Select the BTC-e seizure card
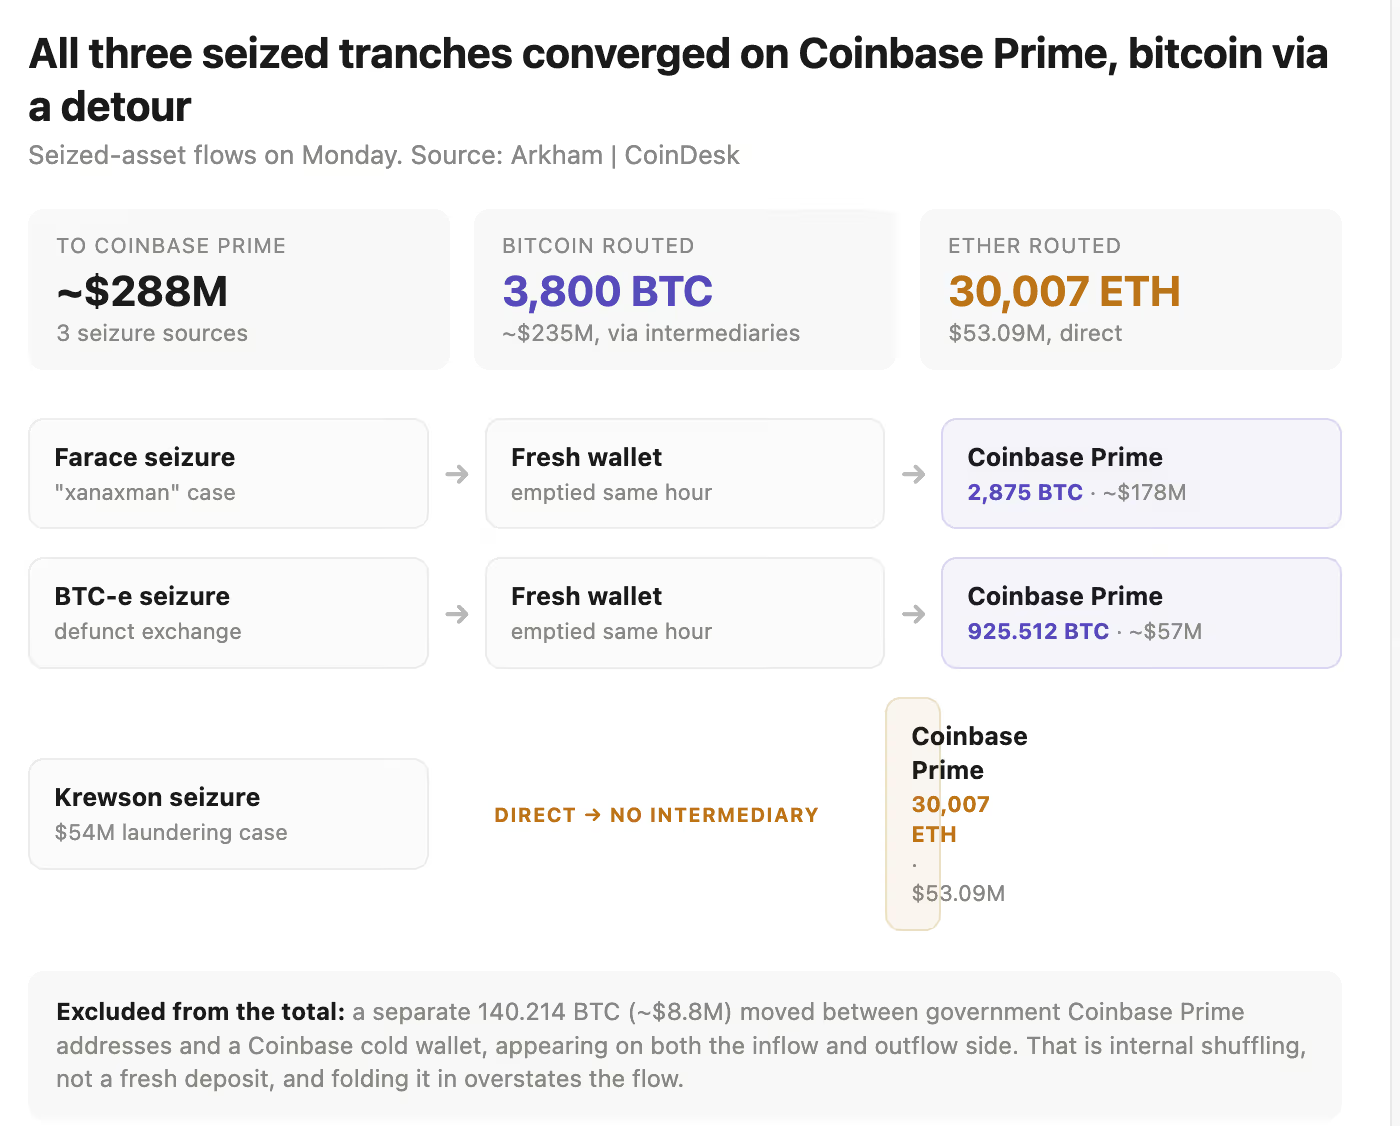Screen dimensions: 1400x1126 229,613
